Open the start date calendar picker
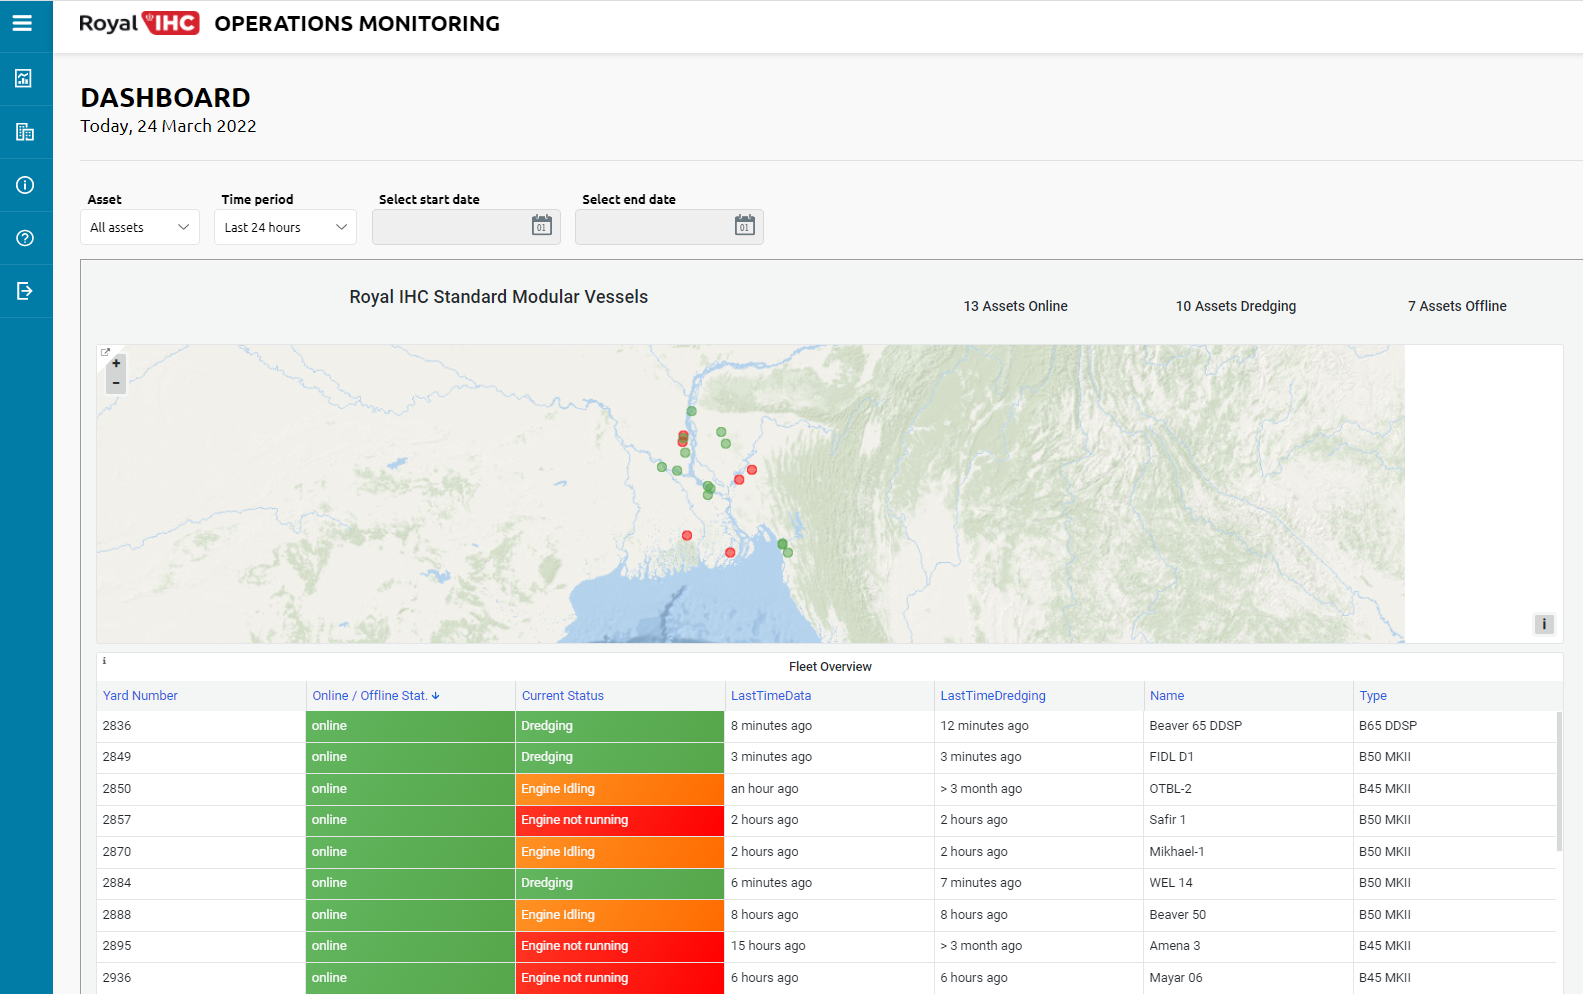Screen dimensions: 1583x994 541,226
